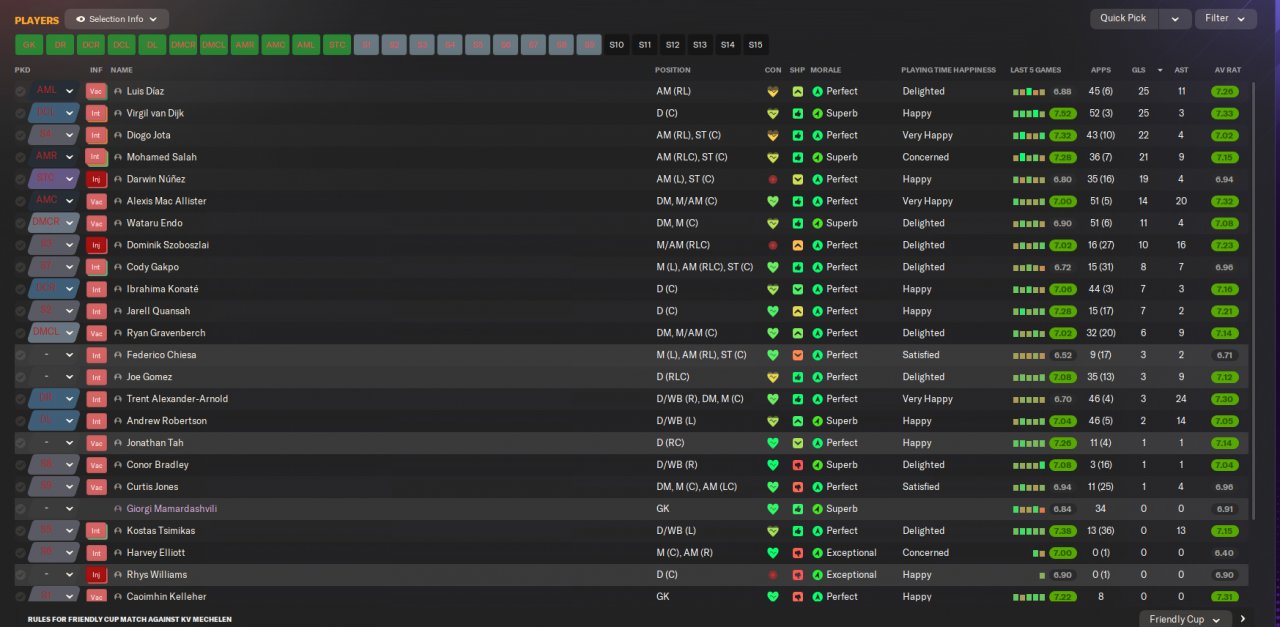
Task: Click the condition heart for Jonathan Tah
Action: click(772, 443)
